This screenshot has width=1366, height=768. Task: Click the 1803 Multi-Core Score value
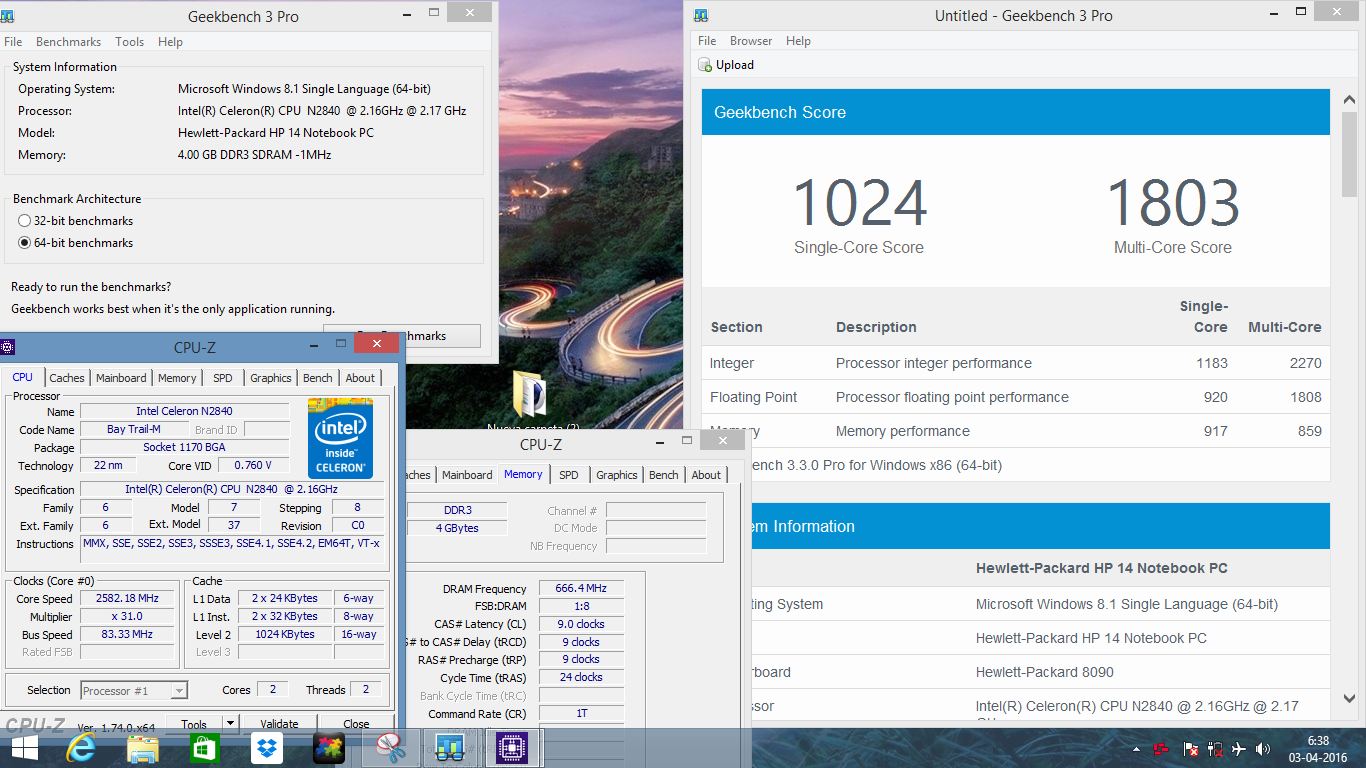pyautogui.click(x=1173, y=202)
